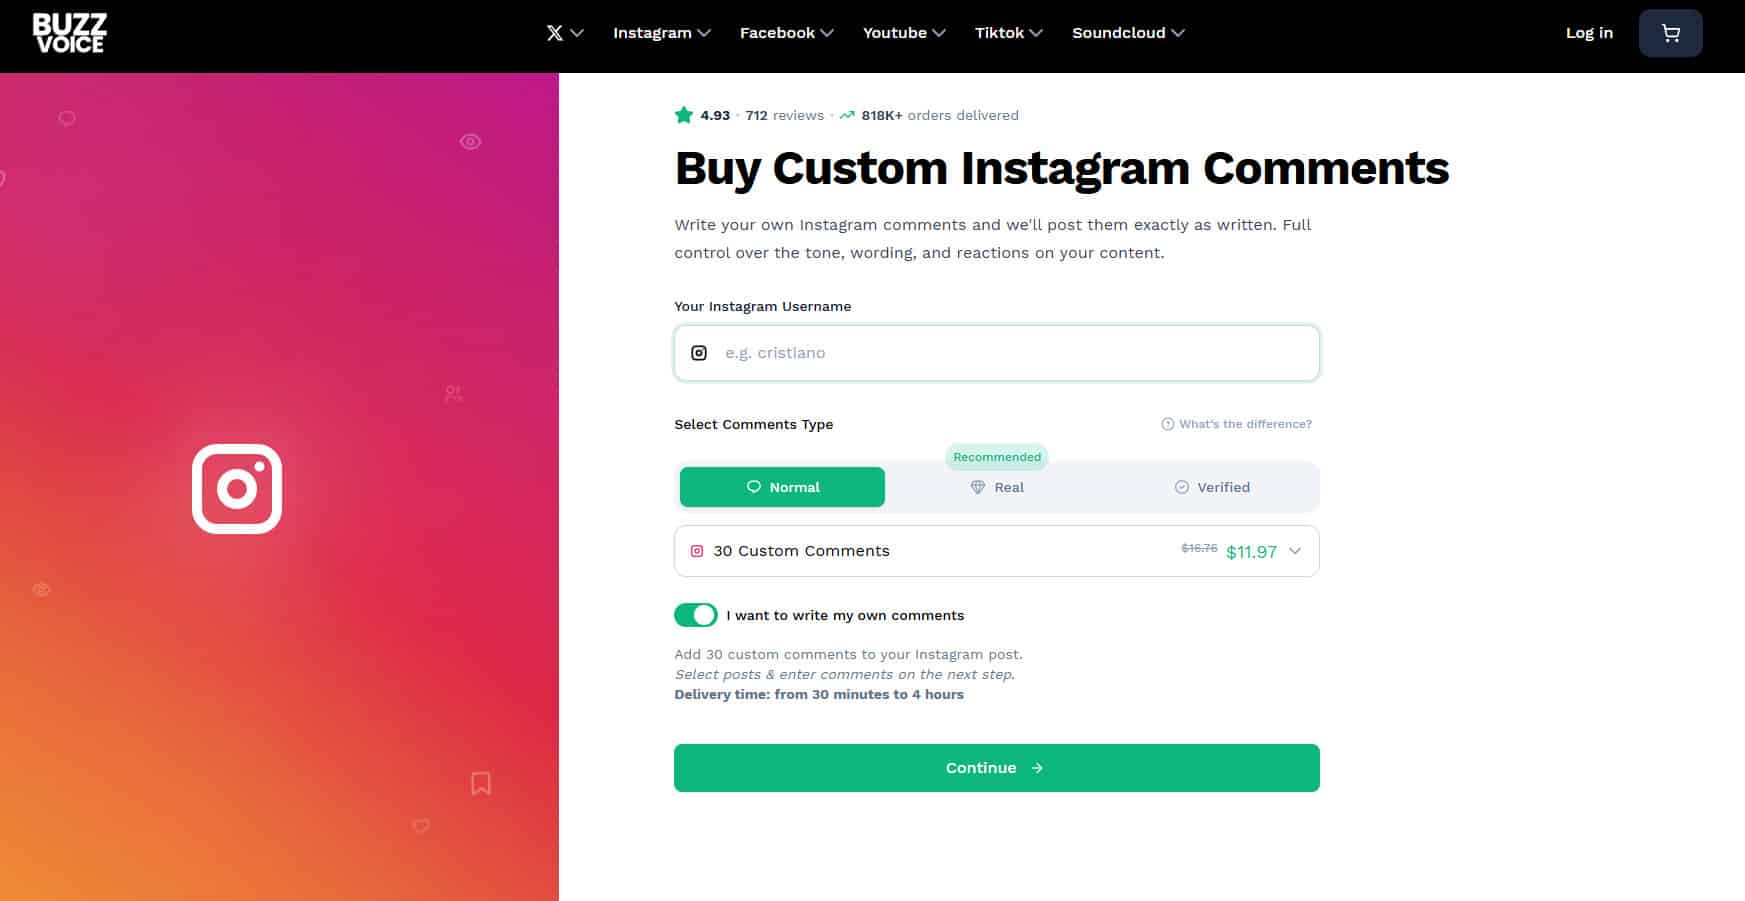This screenshot has width=1745, height=901.
Task: Focus the Instagram username input field
Action: point(997,353)
